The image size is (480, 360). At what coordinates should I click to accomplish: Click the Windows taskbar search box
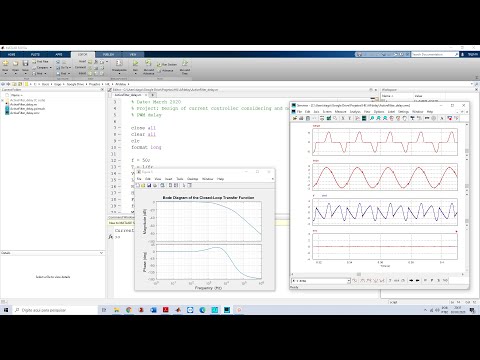[x=56, y=310]
